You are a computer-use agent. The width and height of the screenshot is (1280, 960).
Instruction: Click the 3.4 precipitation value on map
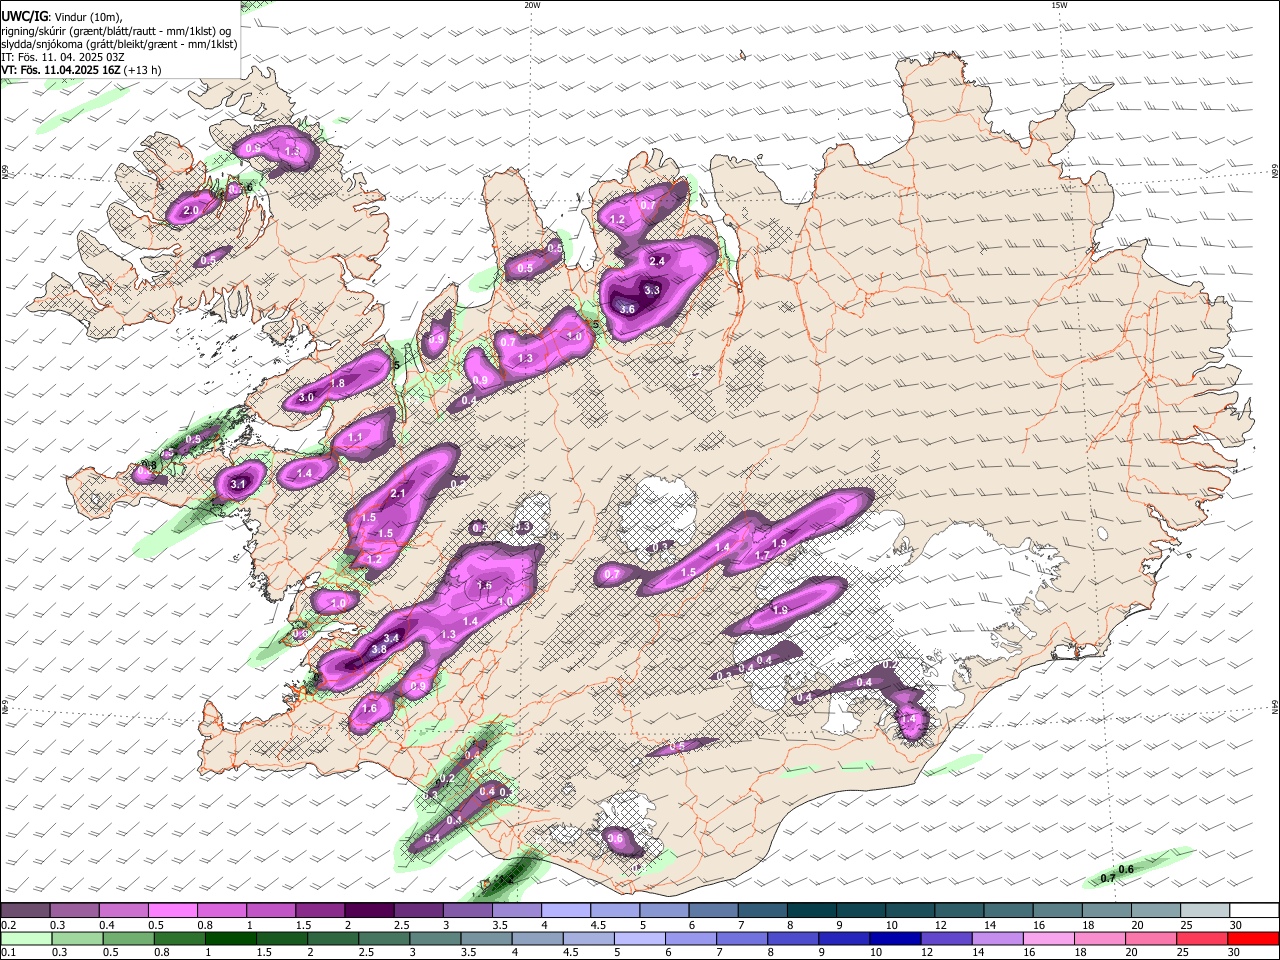[x=392, y=638]
